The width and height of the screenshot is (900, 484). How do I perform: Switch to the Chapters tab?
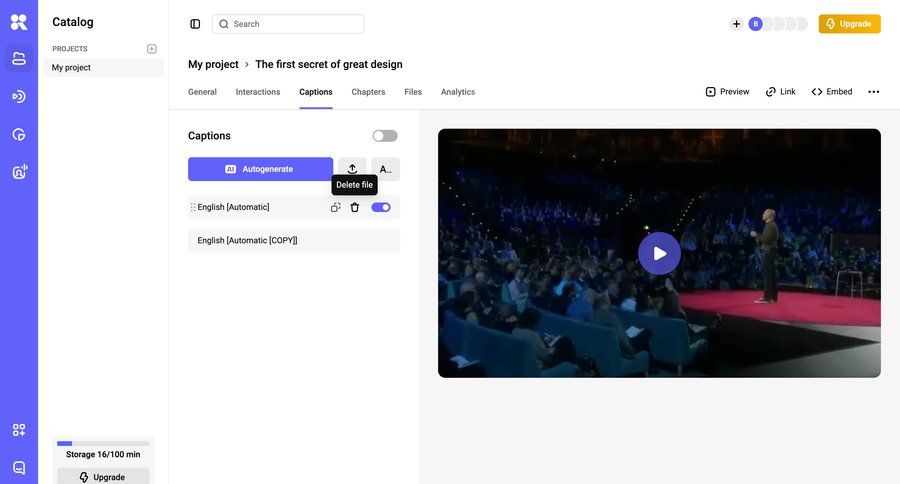[368, 92]
